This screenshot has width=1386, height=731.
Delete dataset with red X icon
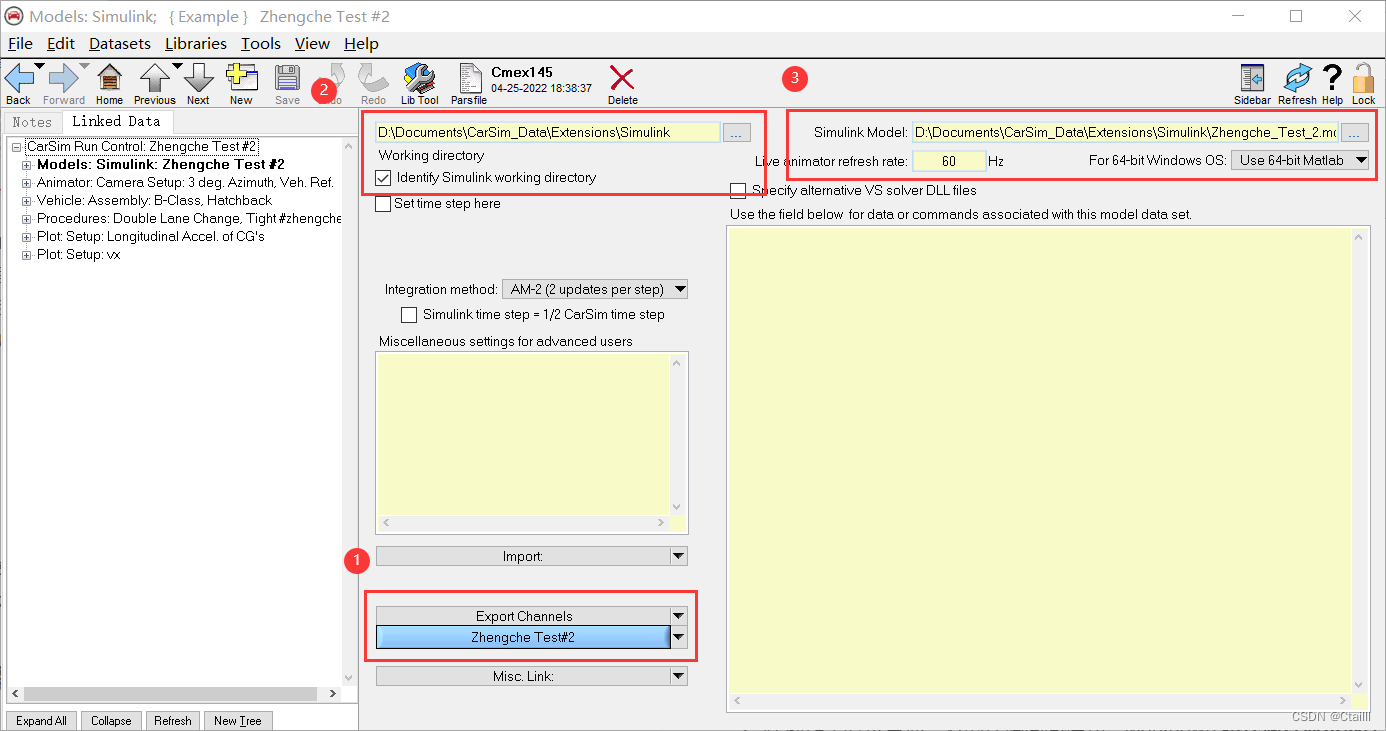(x=622, y=78)
